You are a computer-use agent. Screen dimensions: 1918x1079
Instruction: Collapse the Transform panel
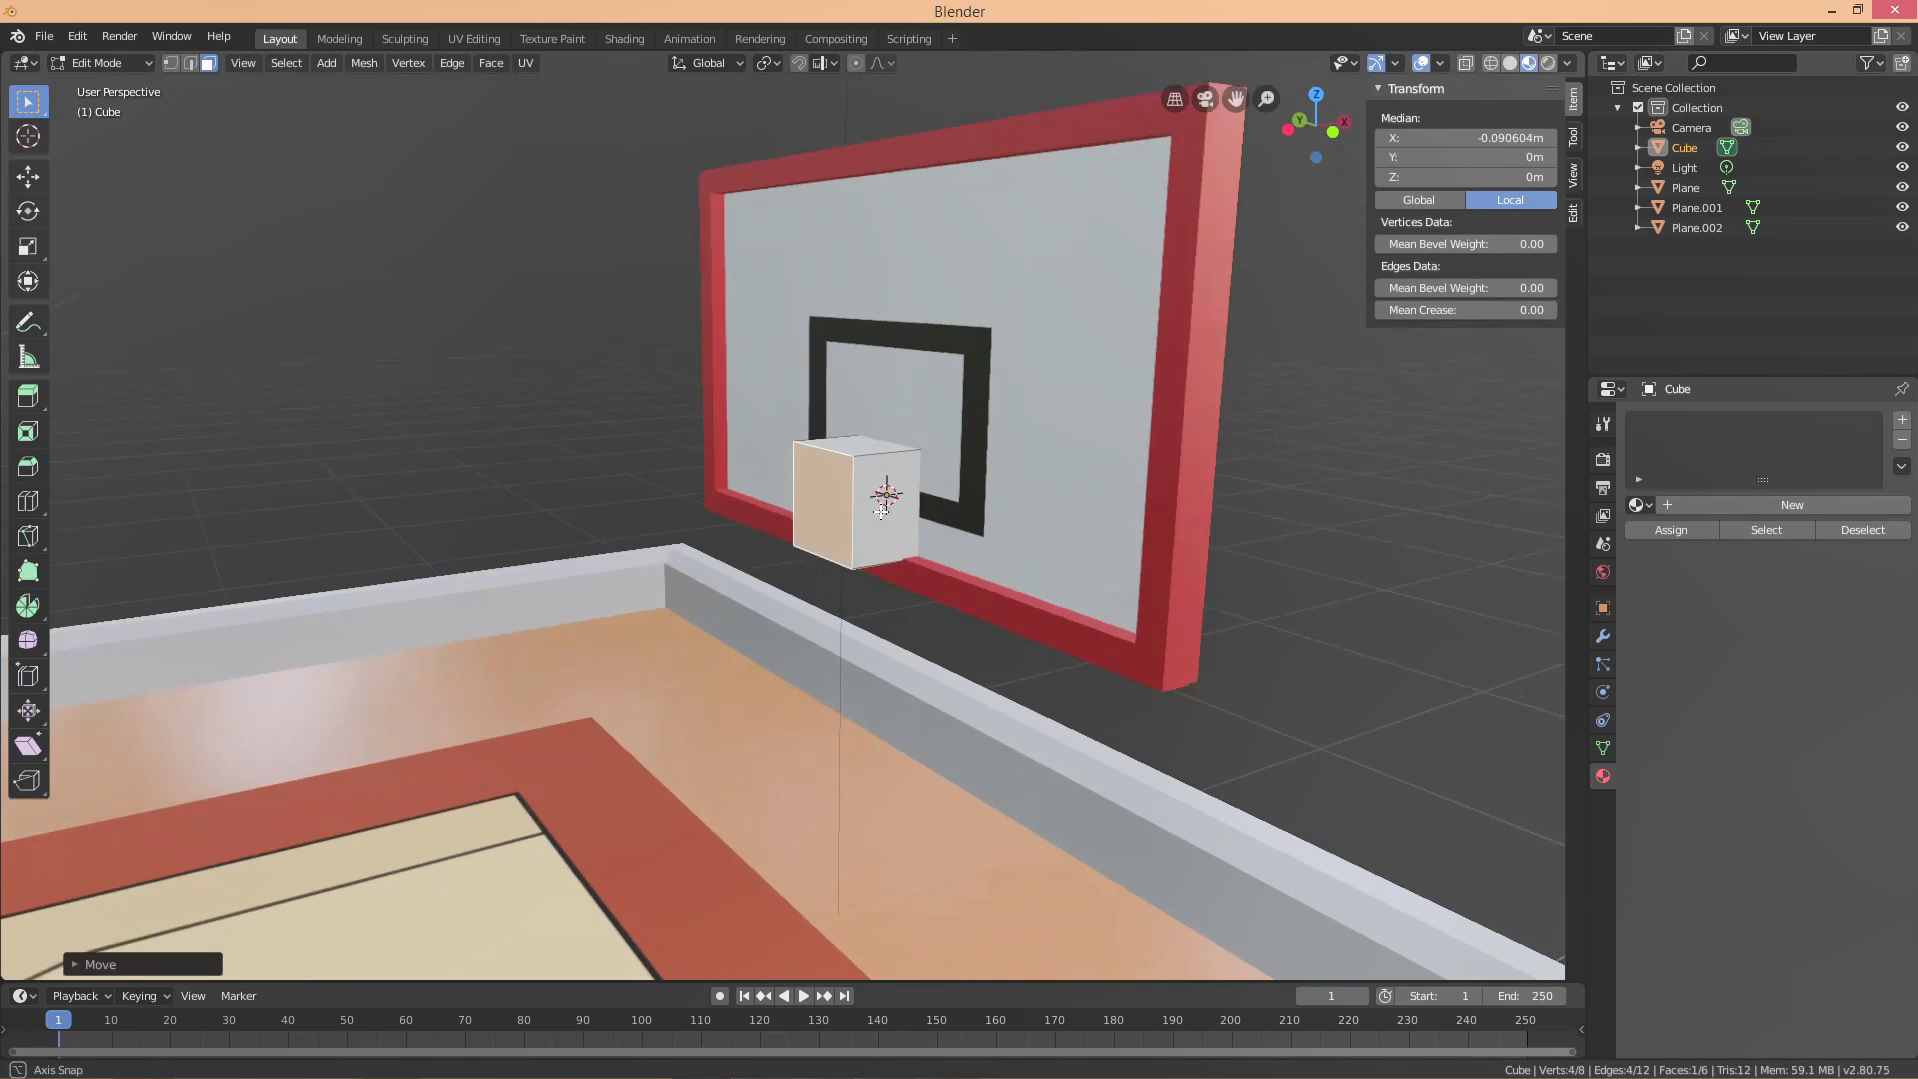click(x=1378, y=89)
